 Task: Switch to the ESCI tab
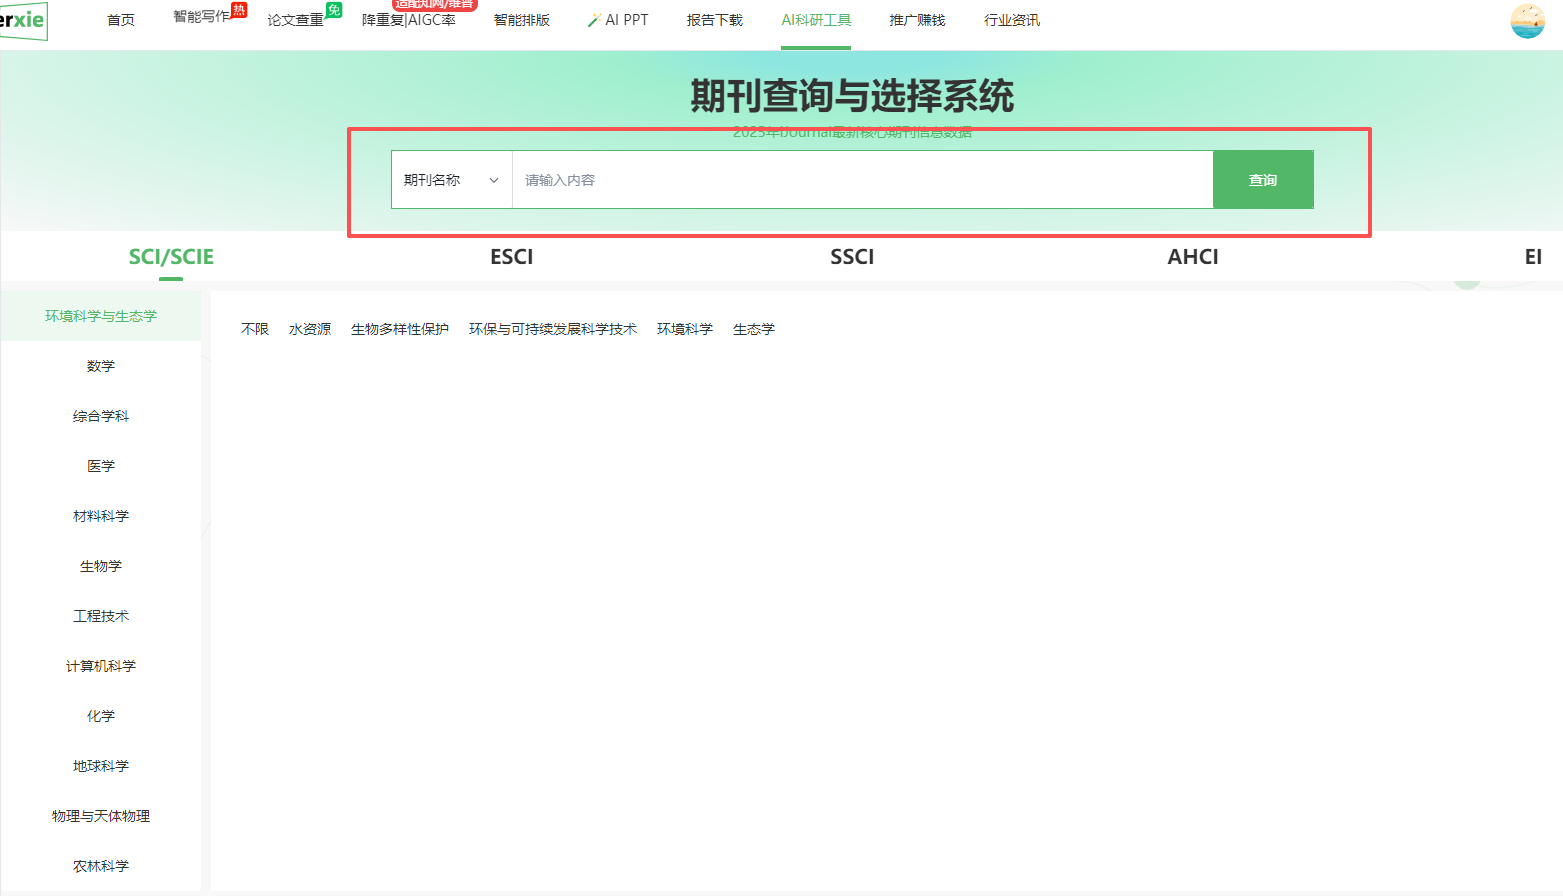(511, 257)
